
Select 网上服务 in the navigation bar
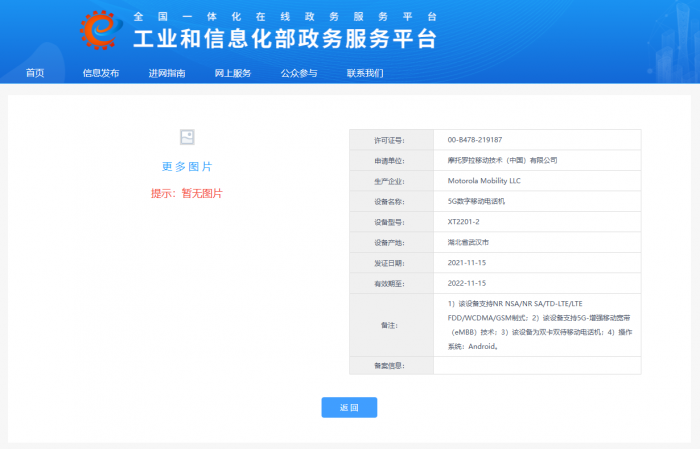(x=233, y=73)
